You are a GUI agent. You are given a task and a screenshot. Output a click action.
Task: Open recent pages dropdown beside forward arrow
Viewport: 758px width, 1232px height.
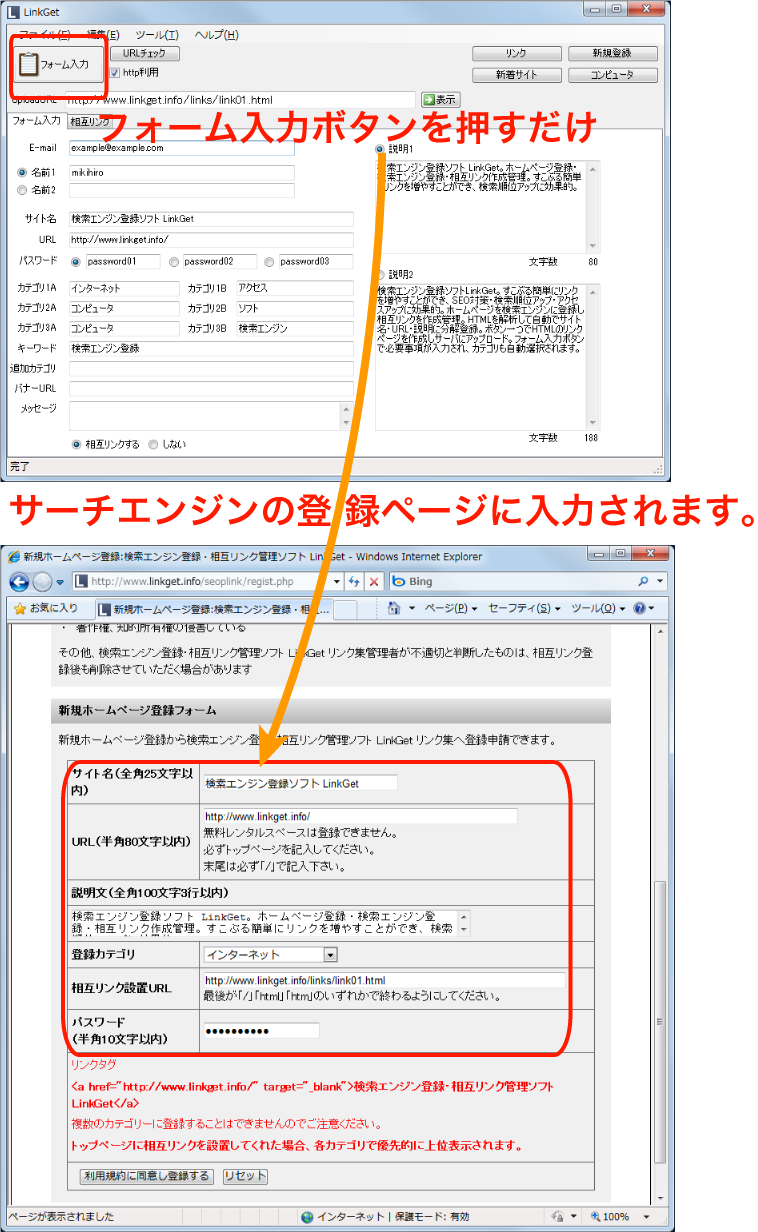(x=60, y=581)
